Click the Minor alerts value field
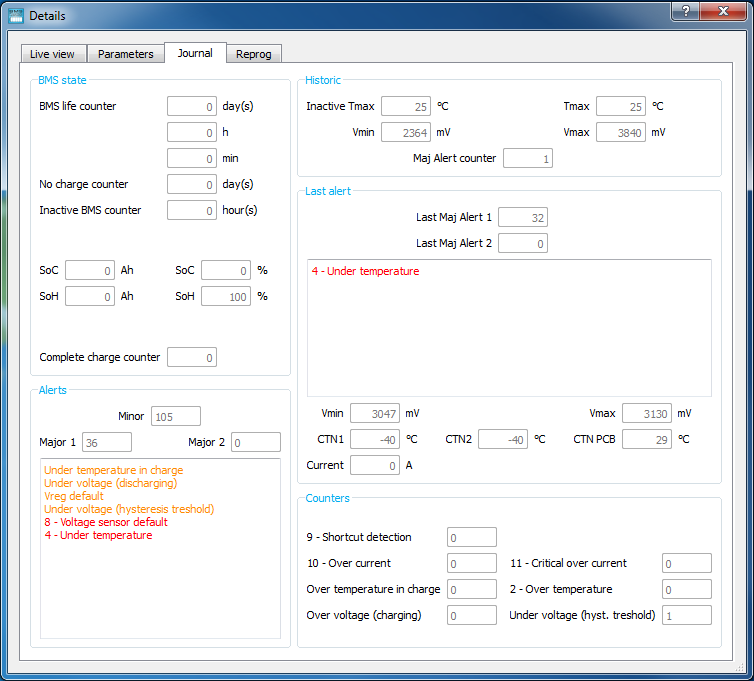This screenshot has width=754, height=681. click(x=176, y=416)
